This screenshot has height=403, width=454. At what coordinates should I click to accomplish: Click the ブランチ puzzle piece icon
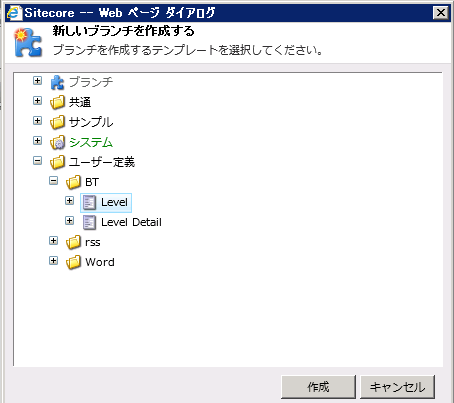click(x=57, y=82)
